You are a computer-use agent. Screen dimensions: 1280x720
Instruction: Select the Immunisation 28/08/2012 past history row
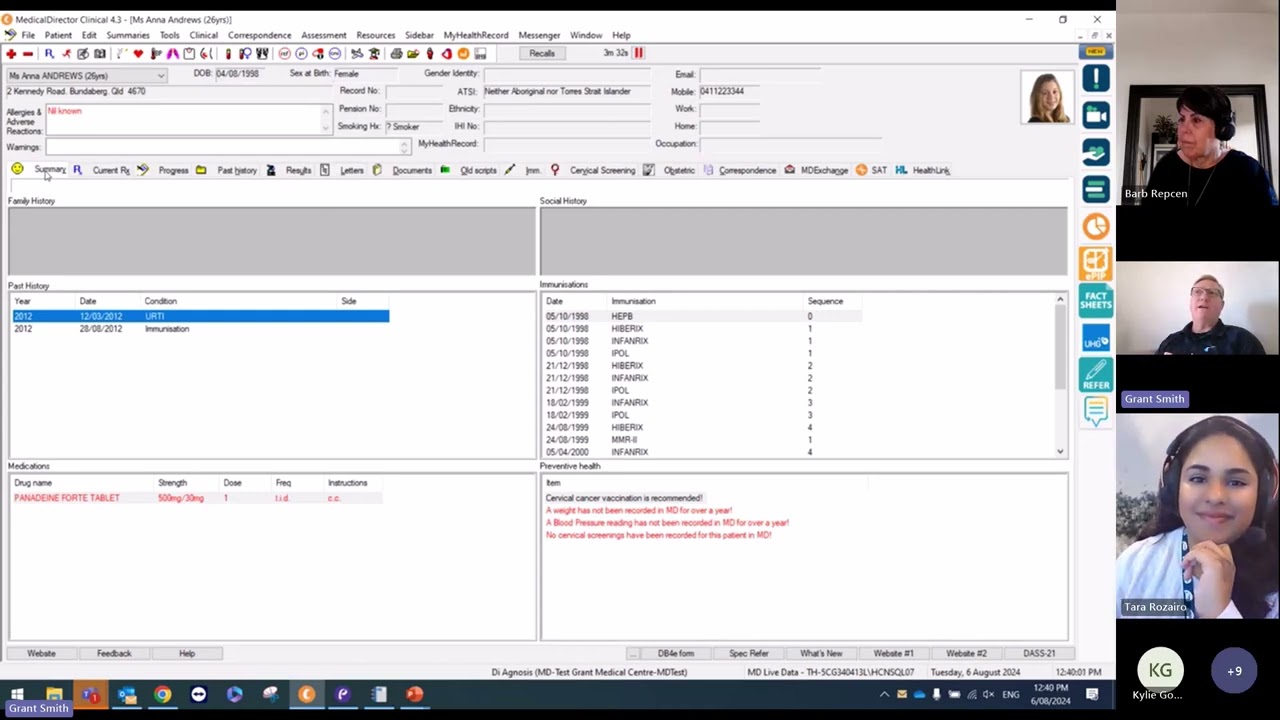click(x=200, y=329)
